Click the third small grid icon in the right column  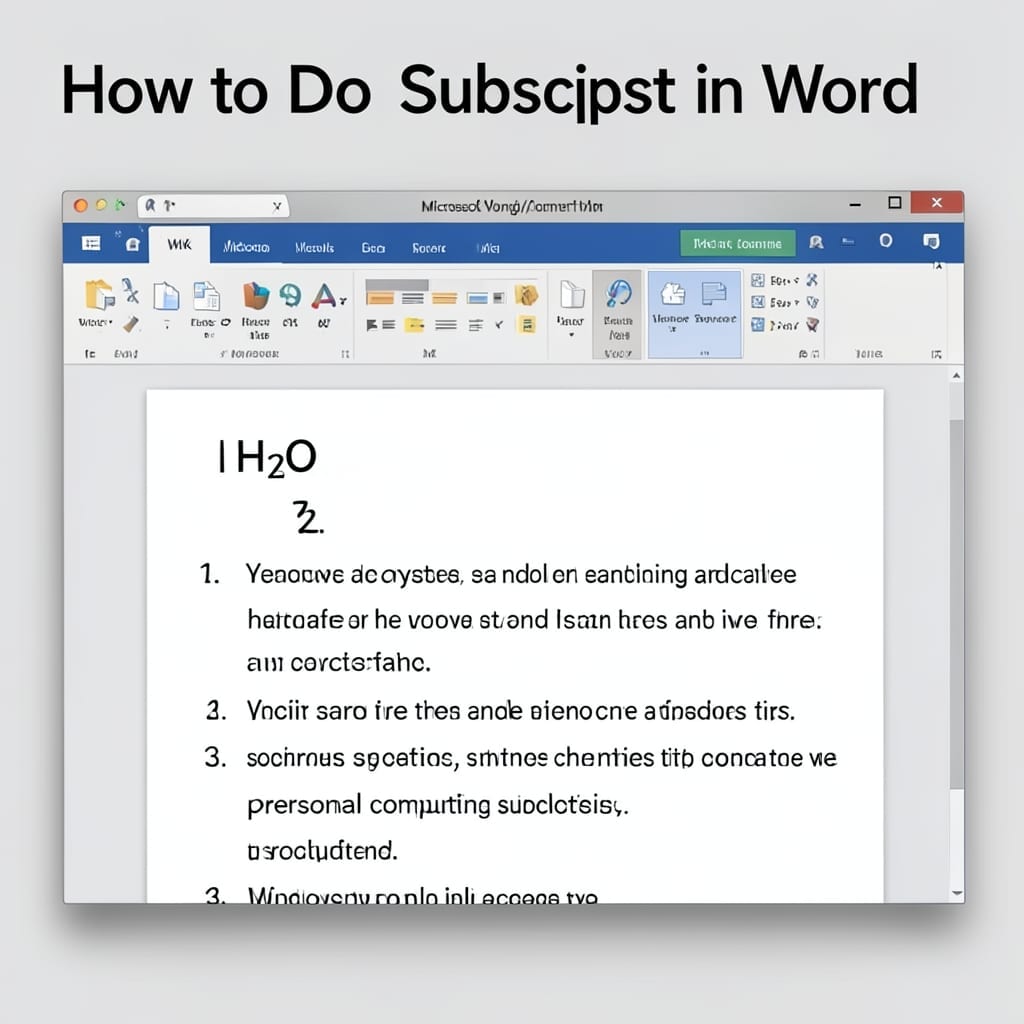tap(758, 325)
